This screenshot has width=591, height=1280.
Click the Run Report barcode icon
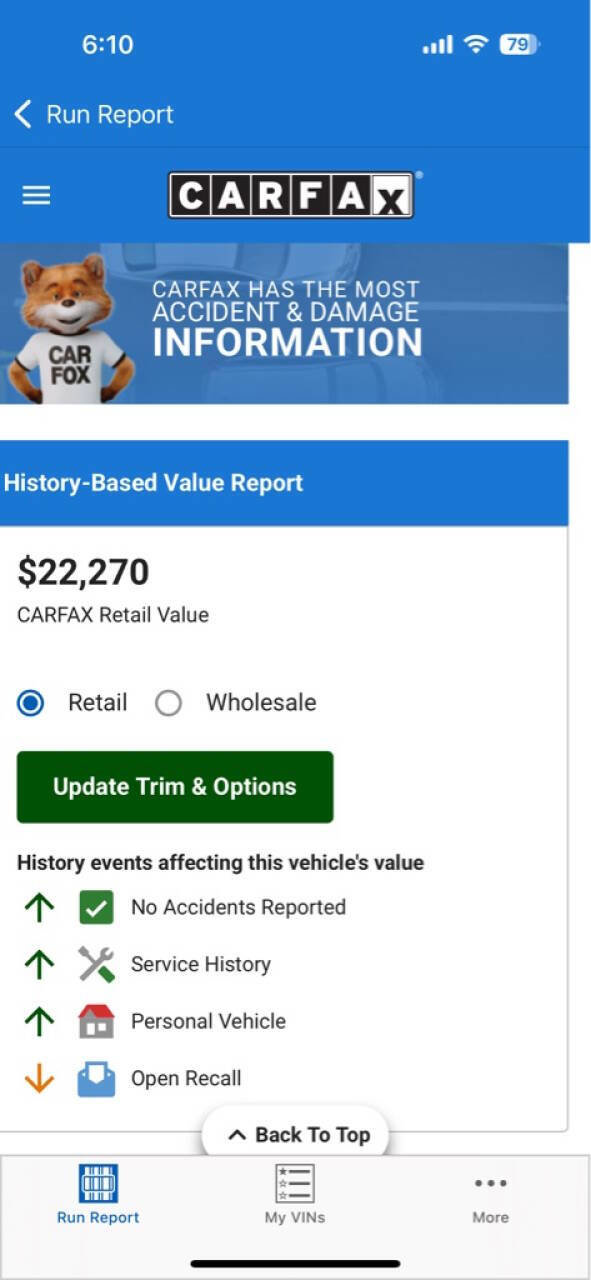(96, 1184)
